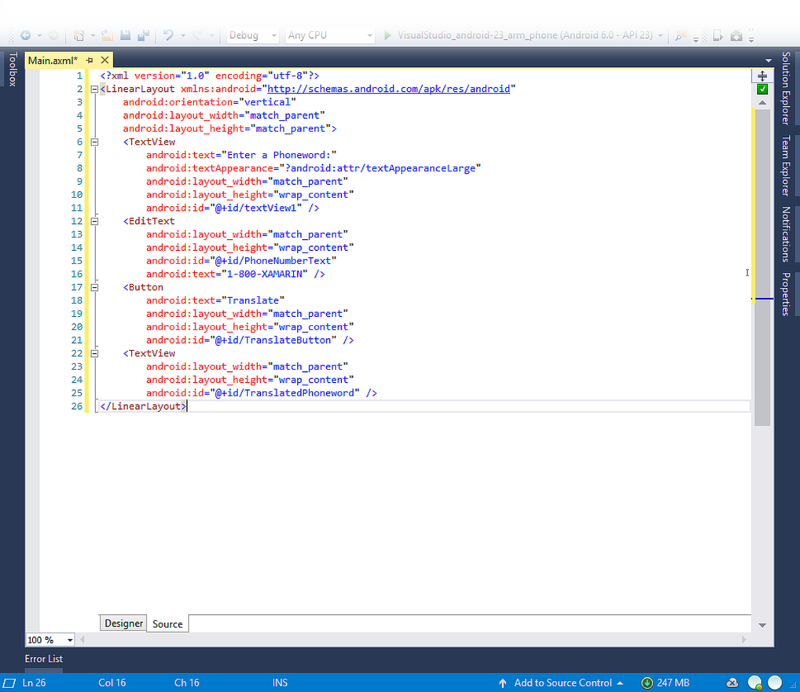Unpin the Main.axml tab pin icon
The width and height of the screenshot is (800, 692).
(89, 59)
